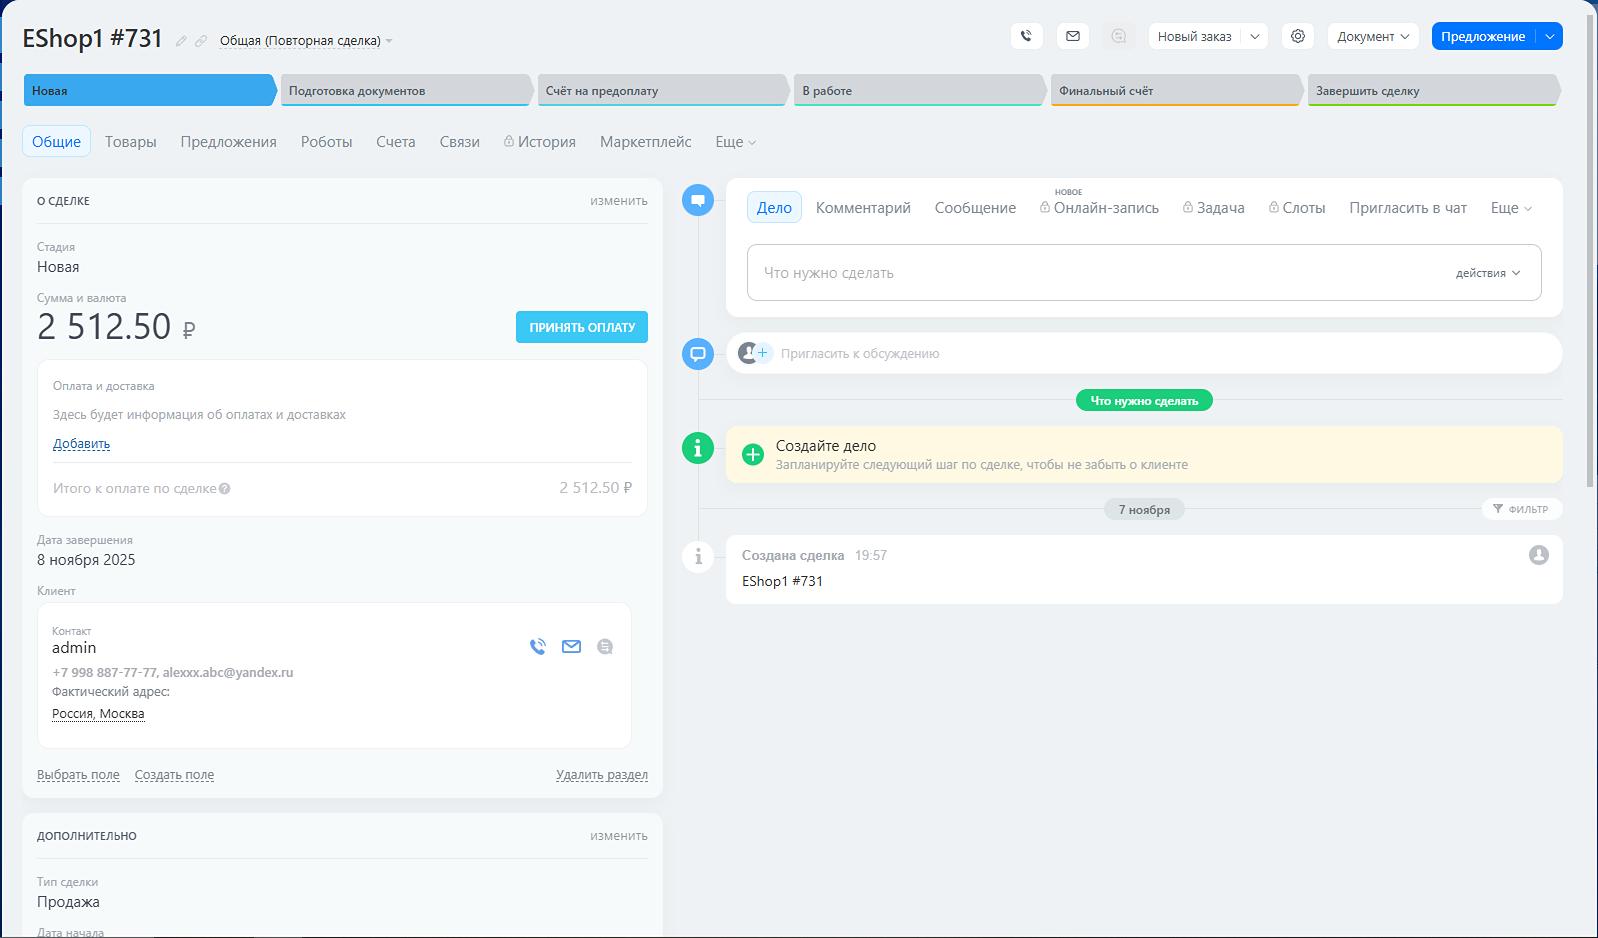
Task: Expand the Общая (Повторная сделка) pipeline dropdown
Action: pyautogui.click(x=306, y=41)
